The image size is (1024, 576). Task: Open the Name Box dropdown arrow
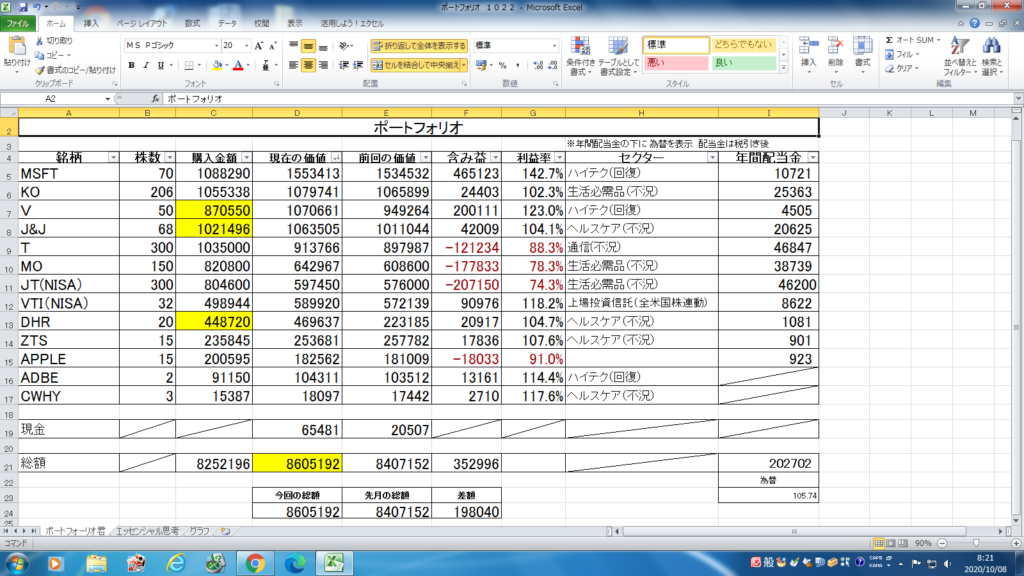(x=108, y=99)
